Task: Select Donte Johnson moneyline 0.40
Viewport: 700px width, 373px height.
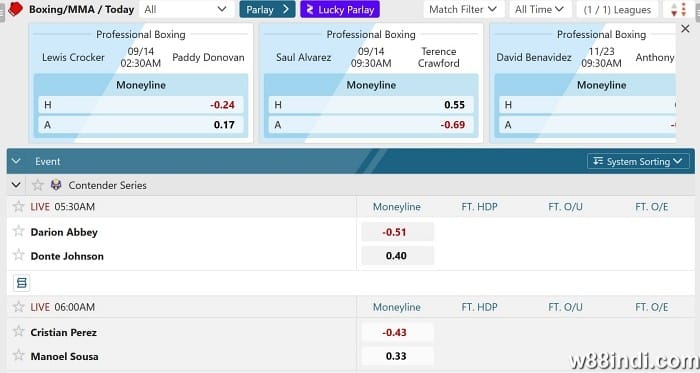Action: (397, 256)
